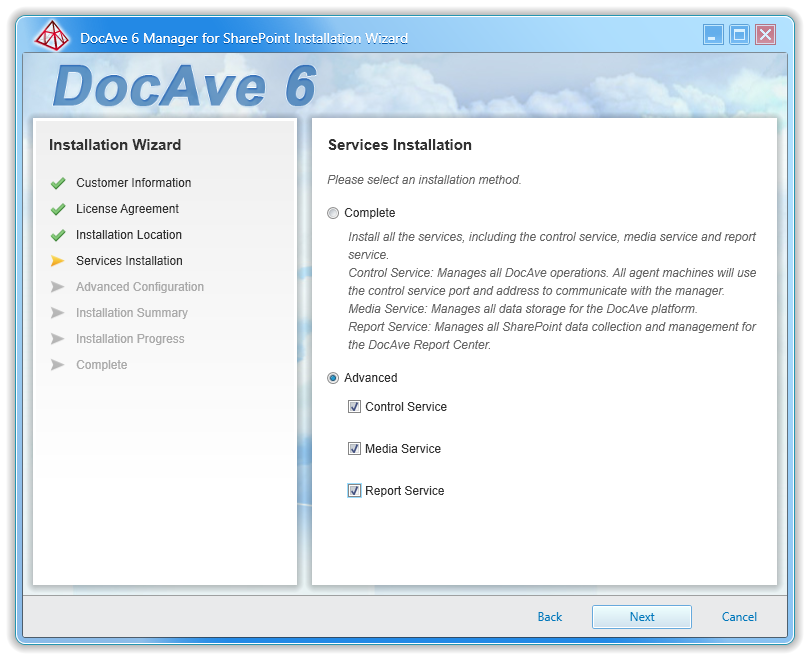Maximize the installation wizard window
Image resolution: width=808 pixels, height=661 pixels.
(x=739, y=35)
